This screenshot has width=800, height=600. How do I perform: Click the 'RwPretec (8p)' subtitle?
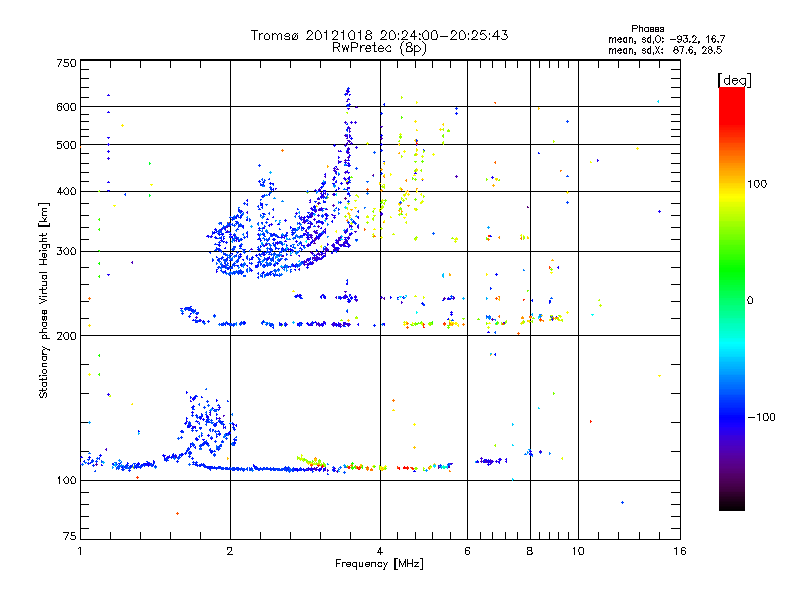(x=379, y=48)
